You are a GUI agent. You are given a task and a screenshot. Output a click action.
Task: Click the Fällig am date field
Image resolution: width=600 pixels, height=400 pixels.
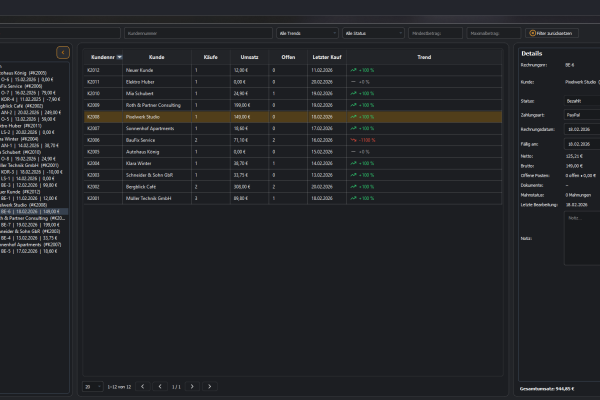582,144
